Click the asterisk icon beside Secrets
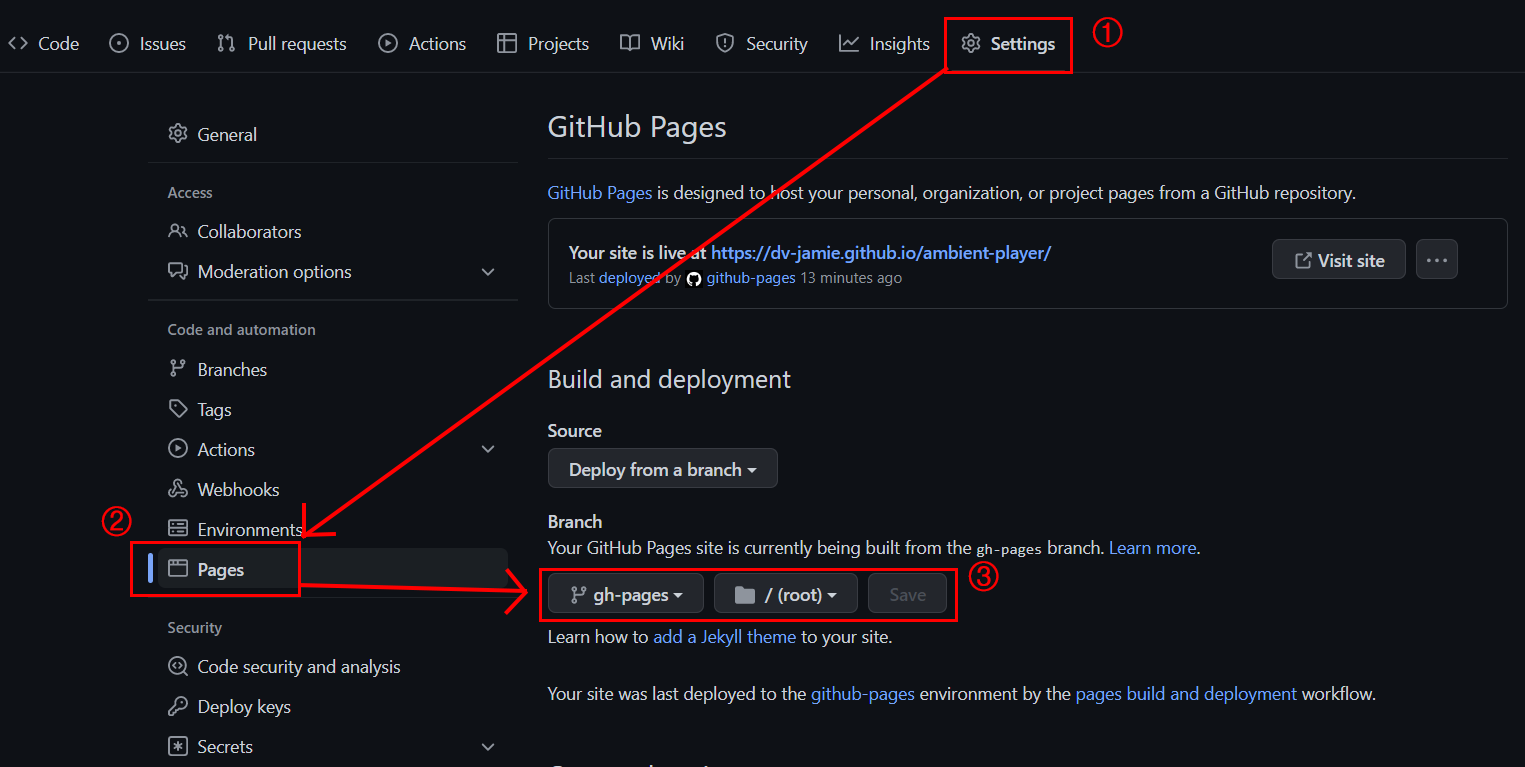Image resolution: width=1525 pixels, height=767 pixels. point(178,746)
